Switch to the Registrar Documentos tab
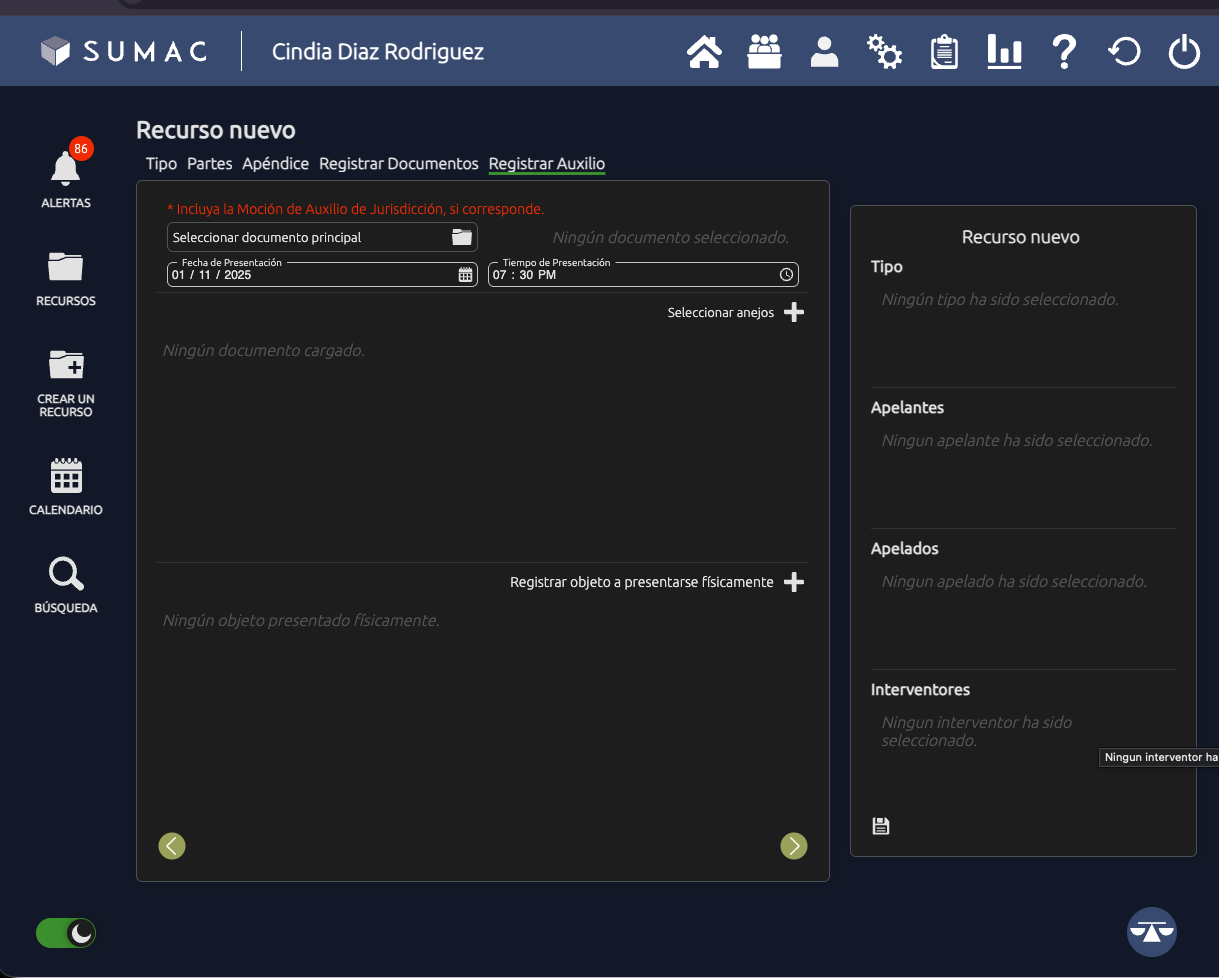The width and height of the screenshot is (1219, 978). (x=398, y=164)
